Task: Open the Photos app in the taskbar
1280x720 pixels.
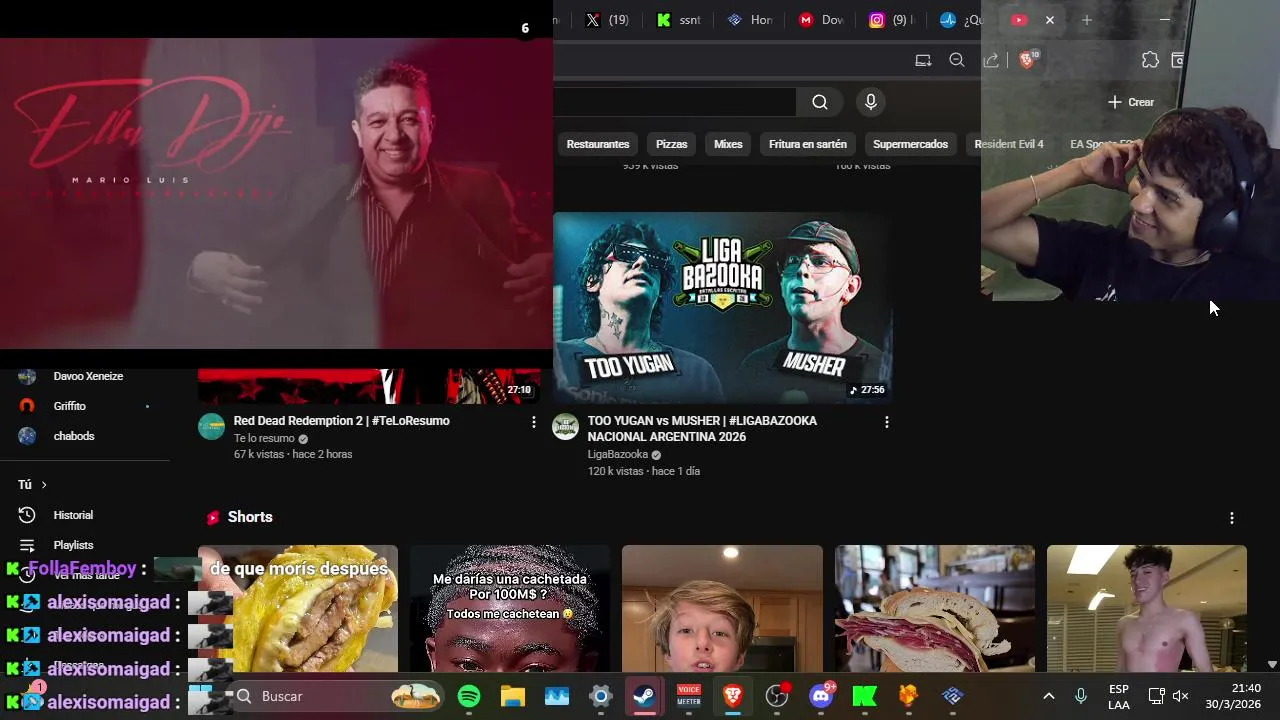Action: click(557, 696)
